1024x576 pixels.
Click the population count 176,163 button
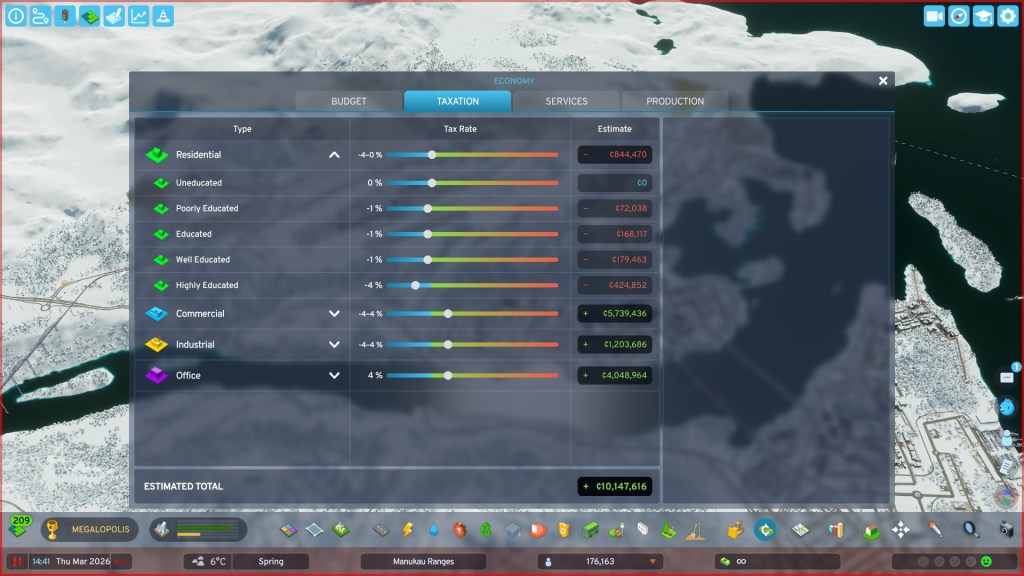(x=600, y=562)
